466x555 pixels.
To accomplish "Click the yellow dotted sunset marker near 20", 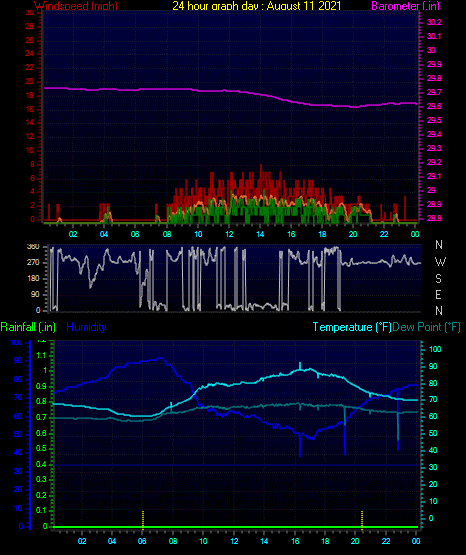I will click(x=362, y=519).
